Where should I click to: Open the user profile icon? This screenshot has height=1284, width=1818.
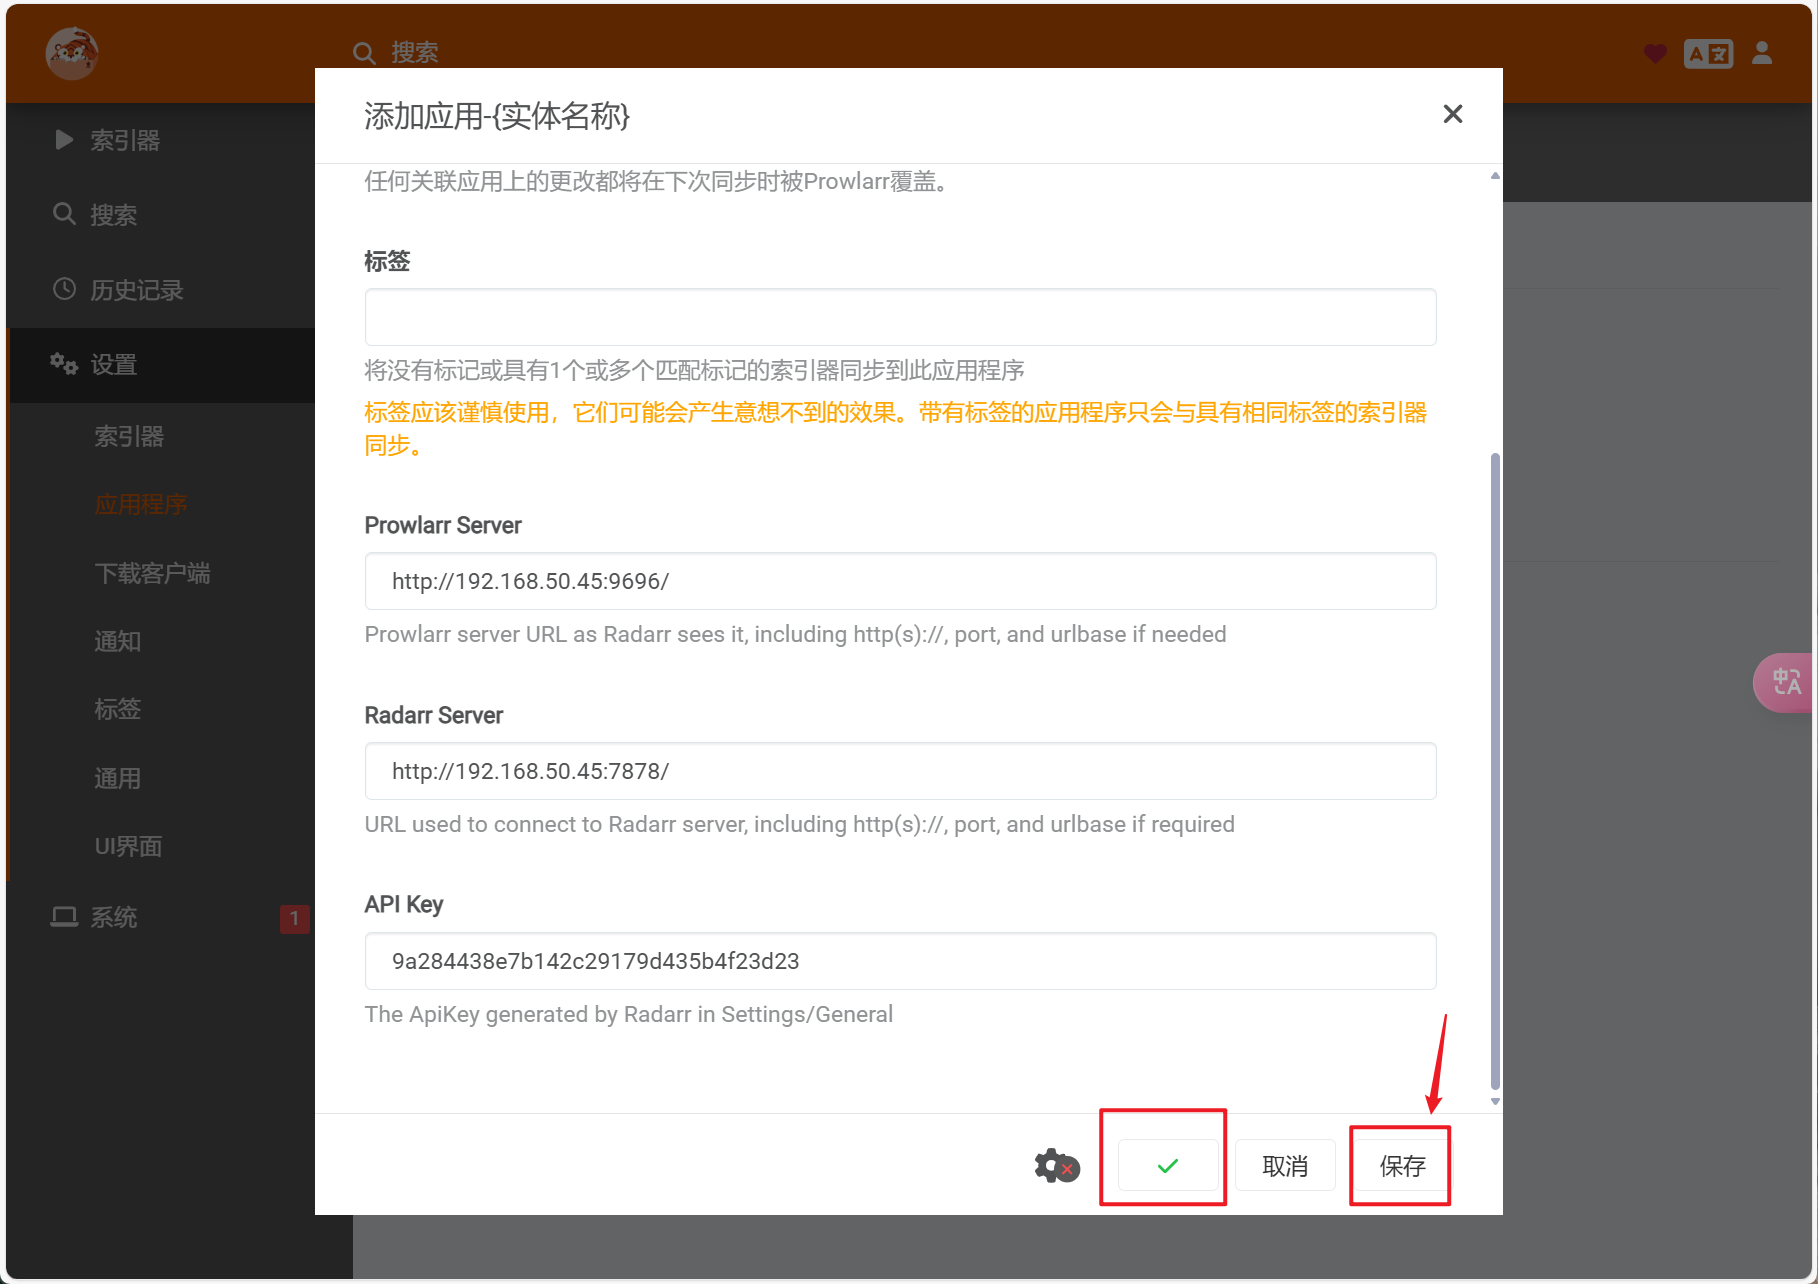point(1762,53)
